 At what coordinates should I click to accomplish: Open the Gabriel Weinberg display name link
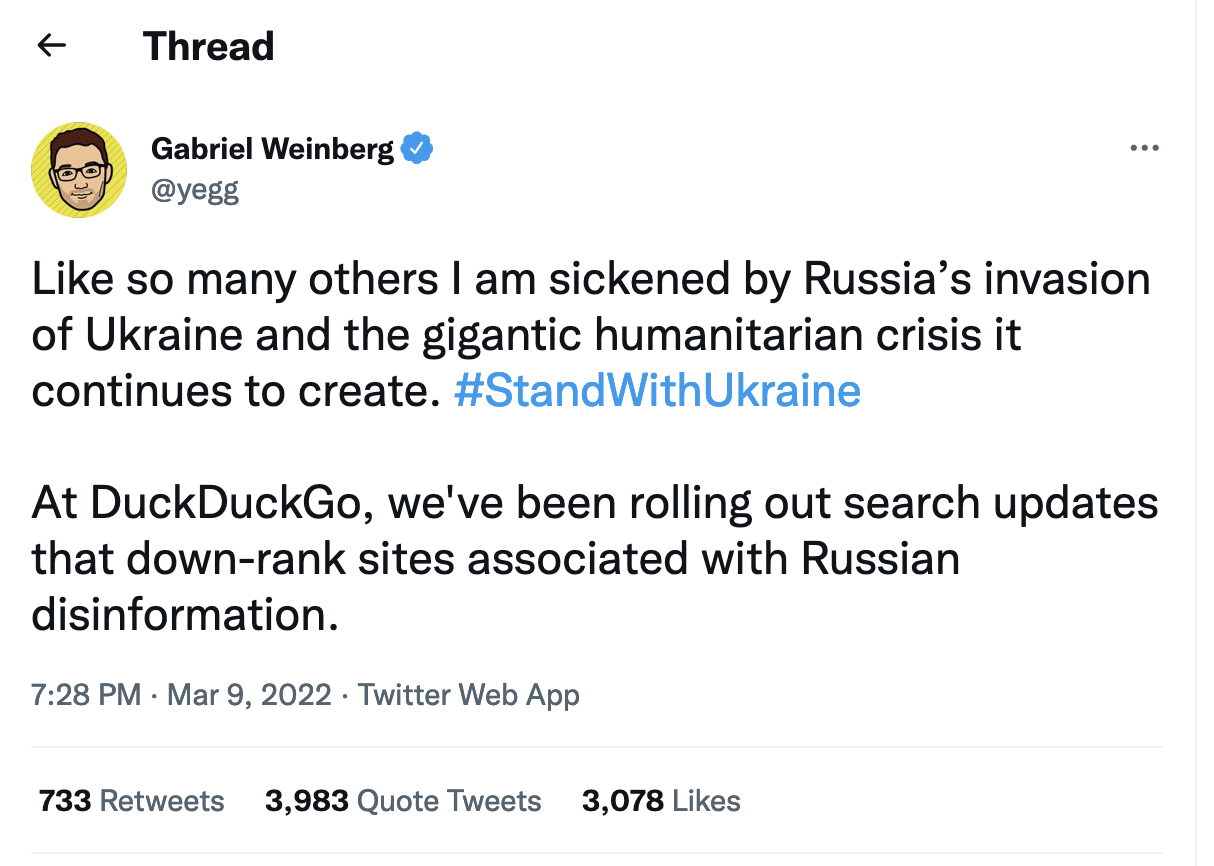coord(272,149)
